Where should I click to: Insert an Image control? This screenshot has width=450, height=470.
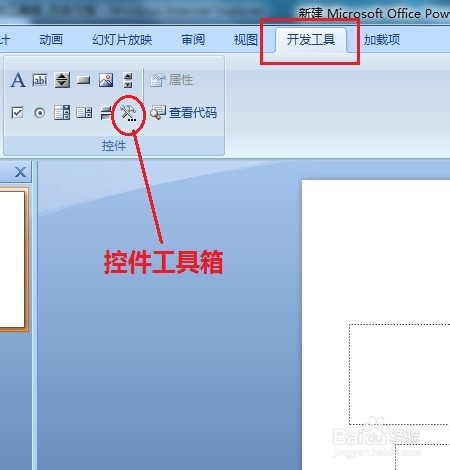tap(106, 80)
